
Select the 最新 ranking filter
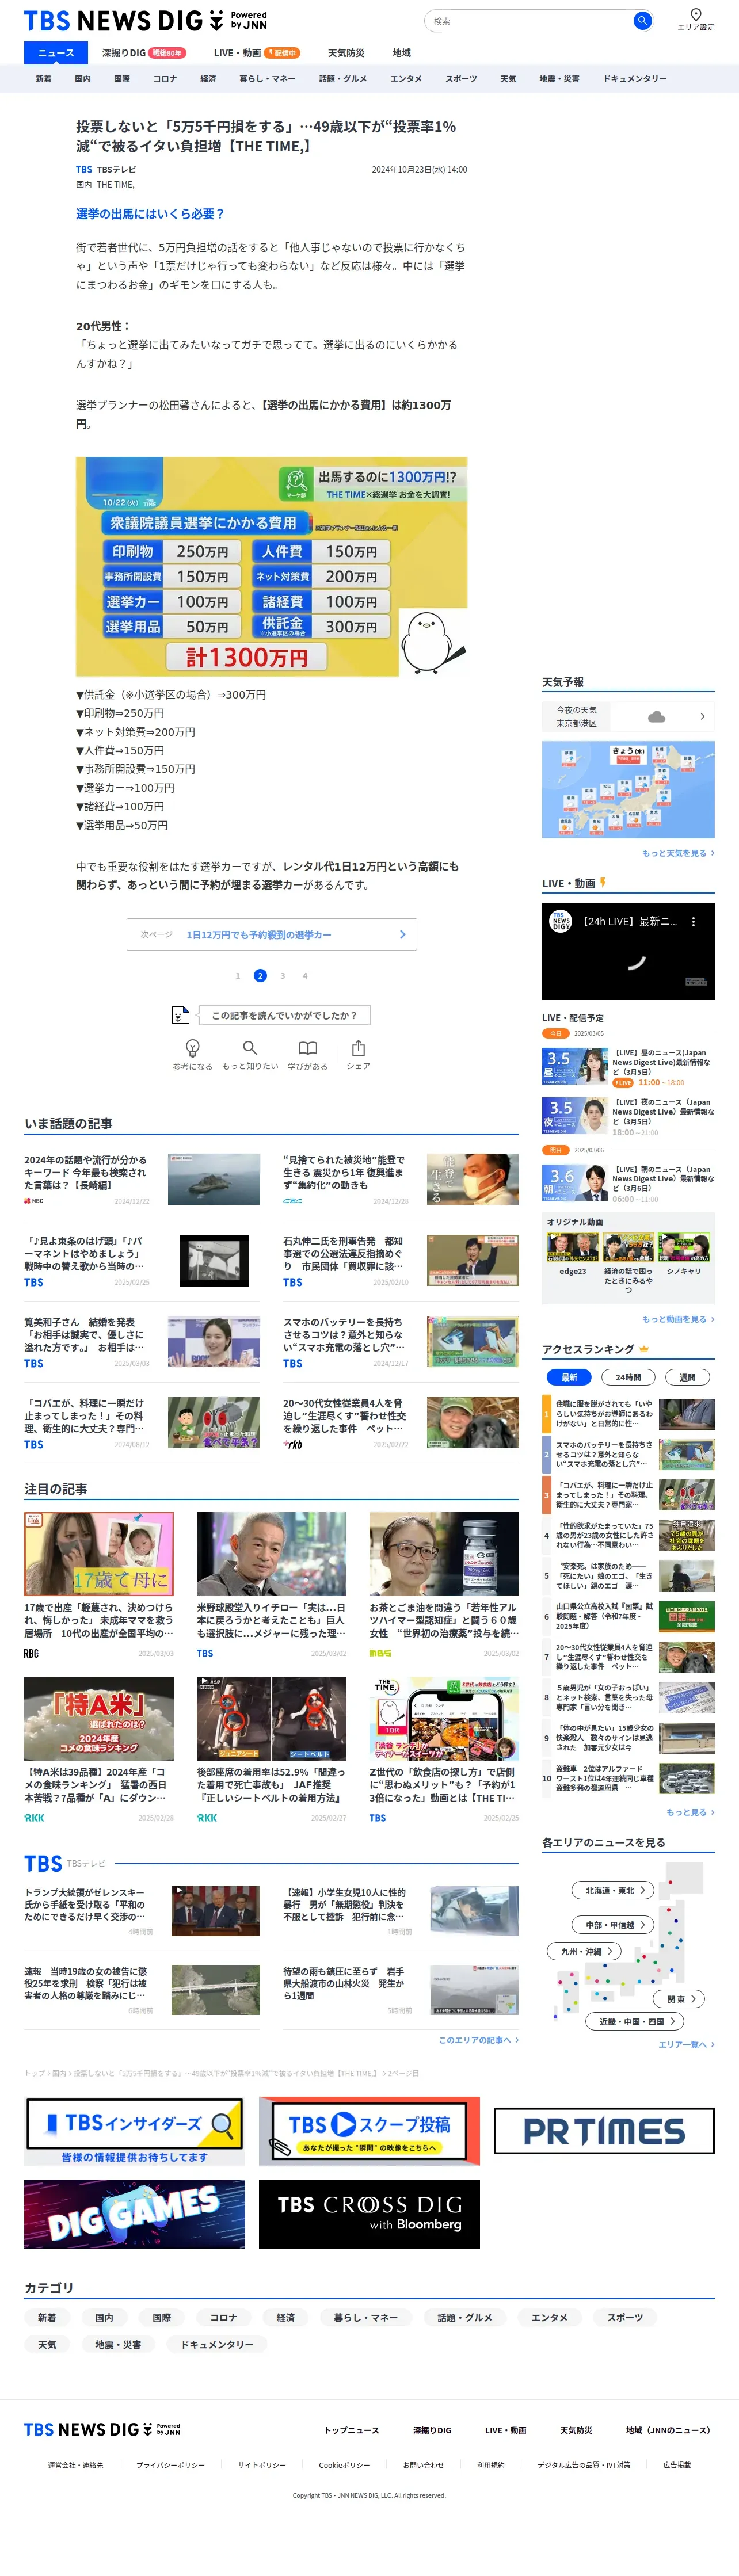pos(569,1377)
